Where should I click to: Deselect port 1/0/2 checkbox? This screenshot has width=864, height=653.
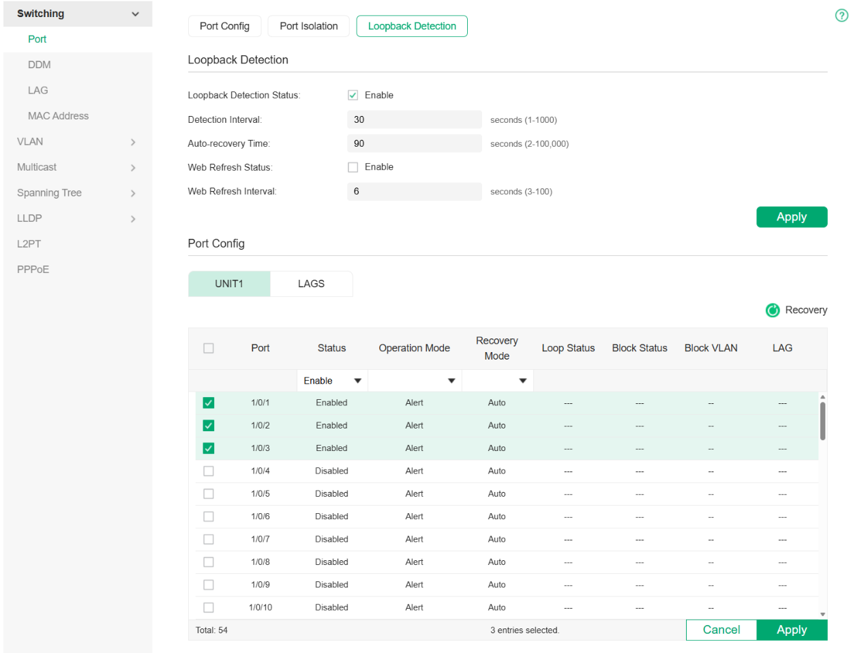click(x=208, y=425)
